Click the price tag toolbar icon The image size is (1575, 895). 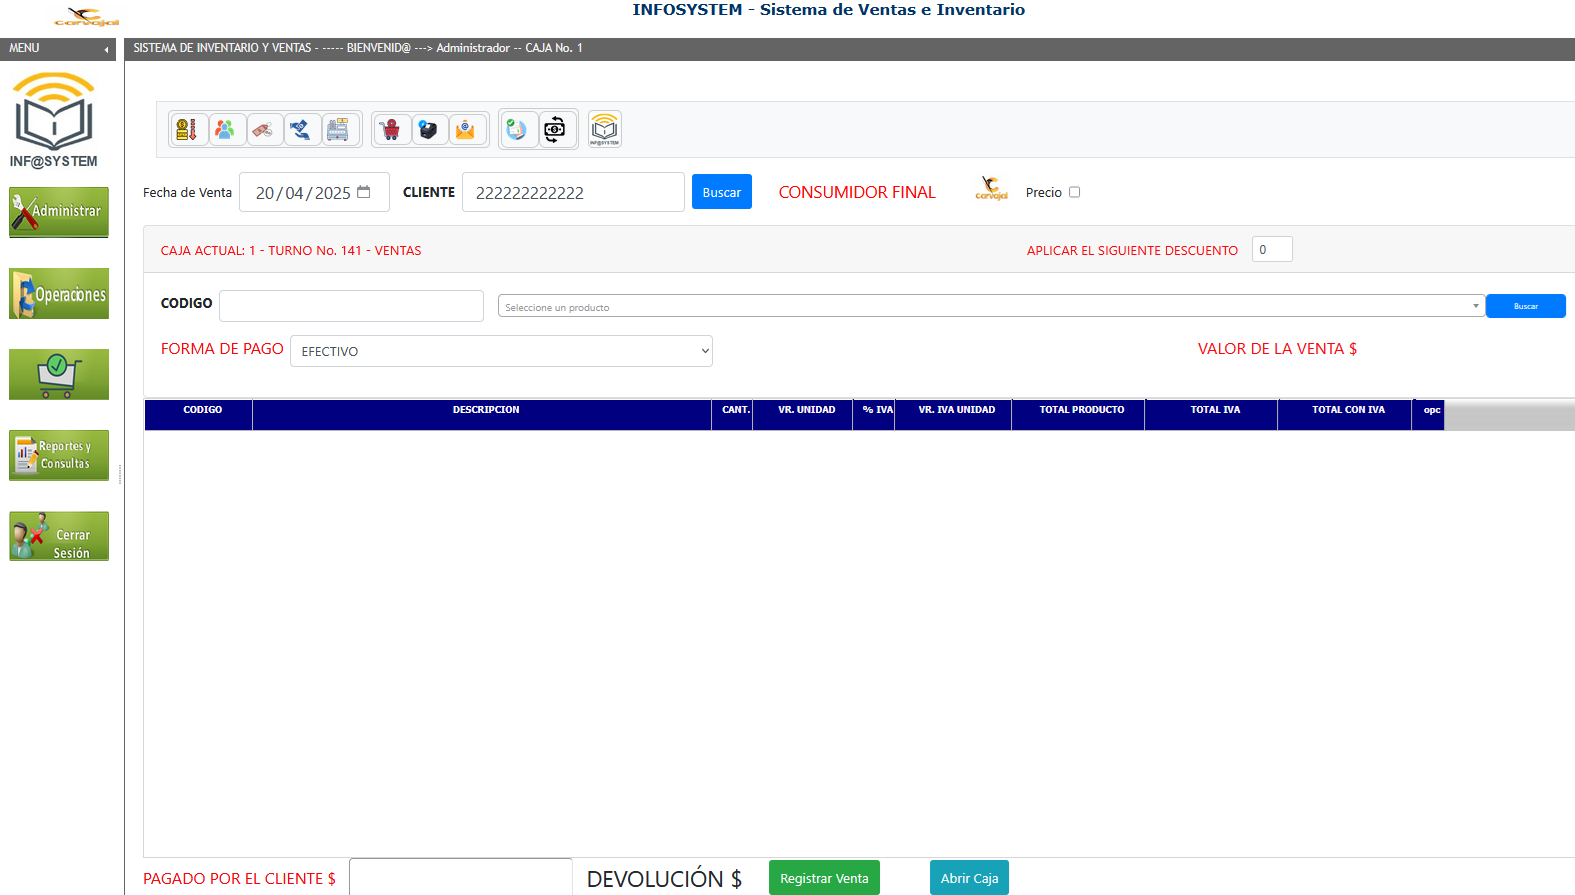pos(262,130)
